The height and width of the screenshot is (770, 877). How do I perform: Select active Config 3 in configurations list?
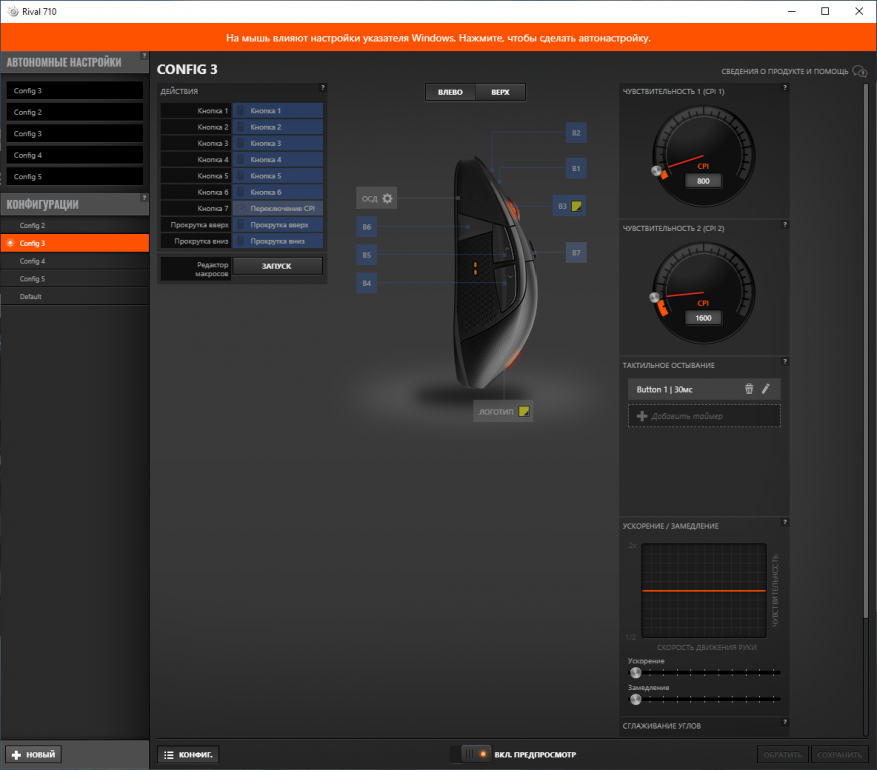click(75, 243)
